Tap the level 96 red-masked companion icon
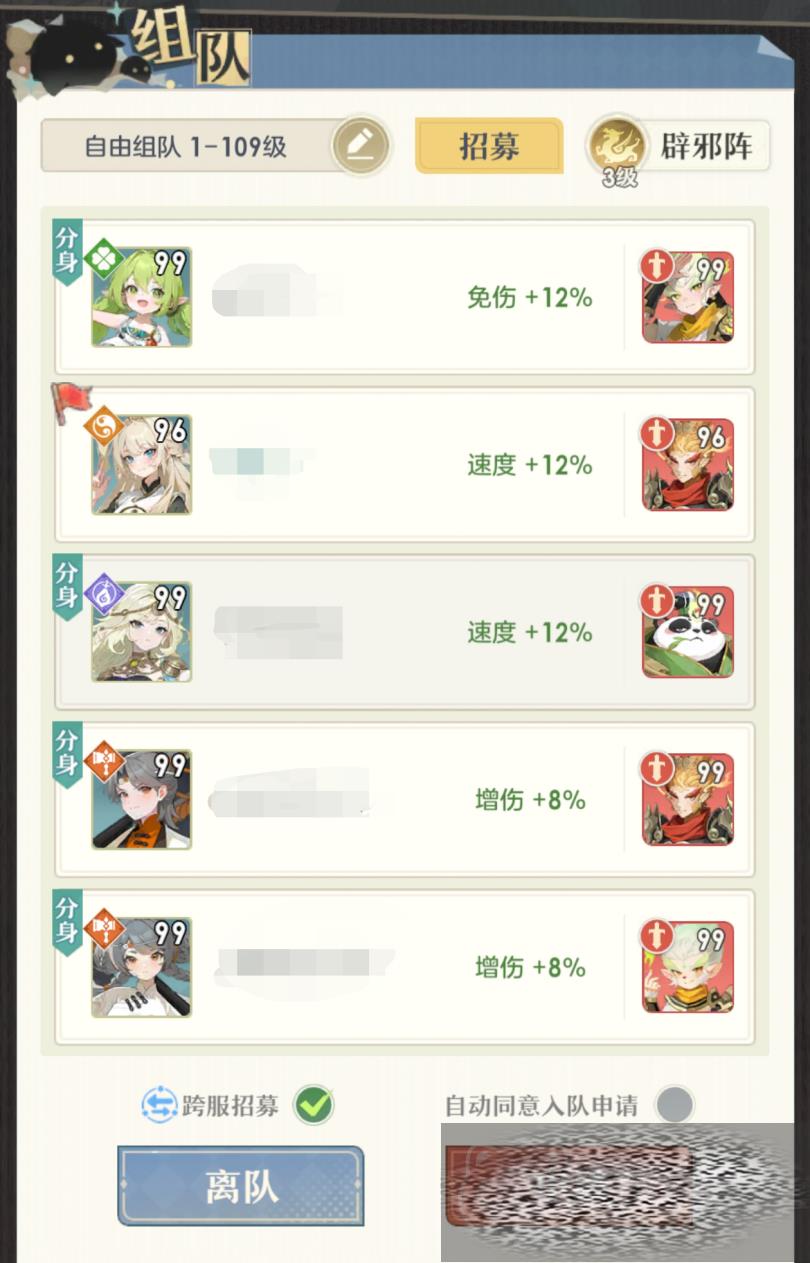Screen dimensions: 810x1263 click(x=688, y=464)
